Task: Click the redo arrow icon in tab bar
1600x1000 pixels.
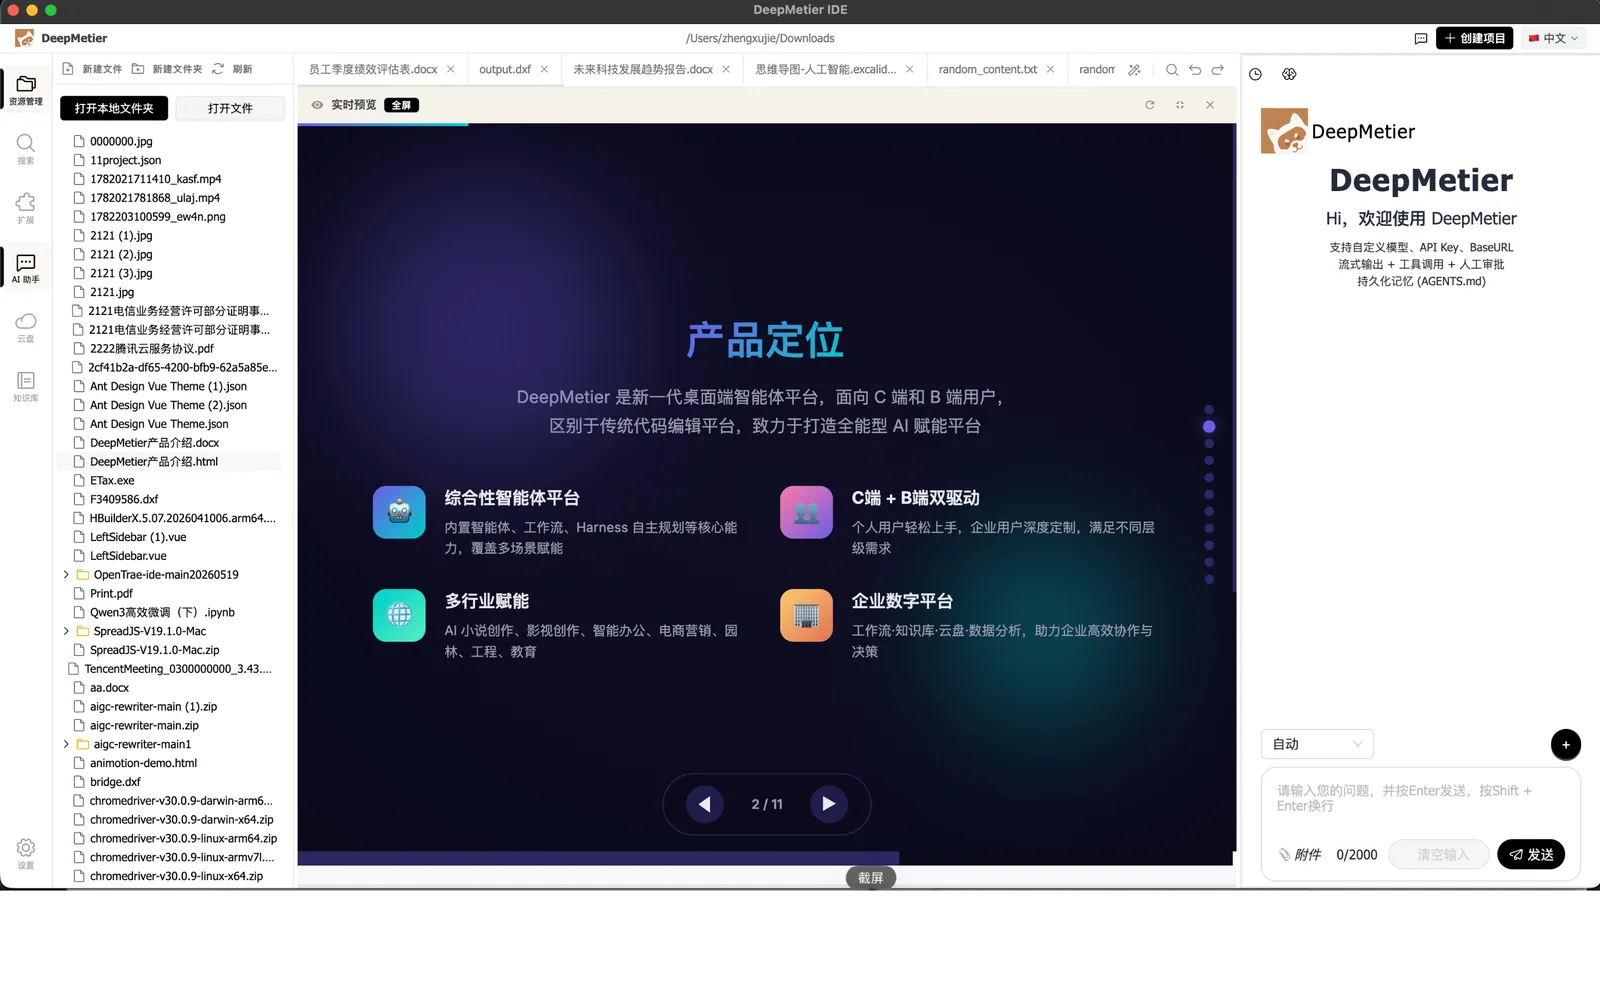Action: (x=1218, y=70)
